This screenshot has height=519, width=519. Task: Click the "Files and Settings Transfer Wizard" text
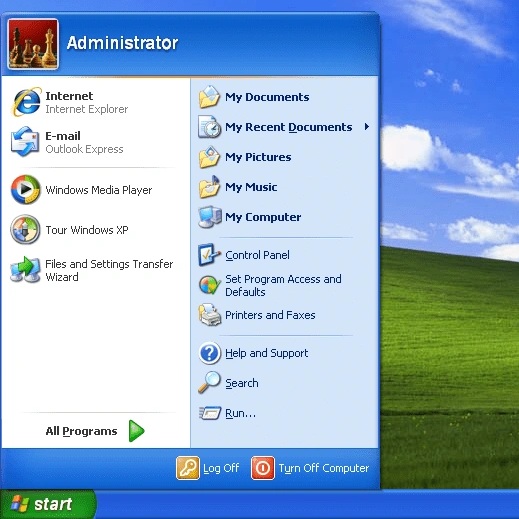[109, 270]
